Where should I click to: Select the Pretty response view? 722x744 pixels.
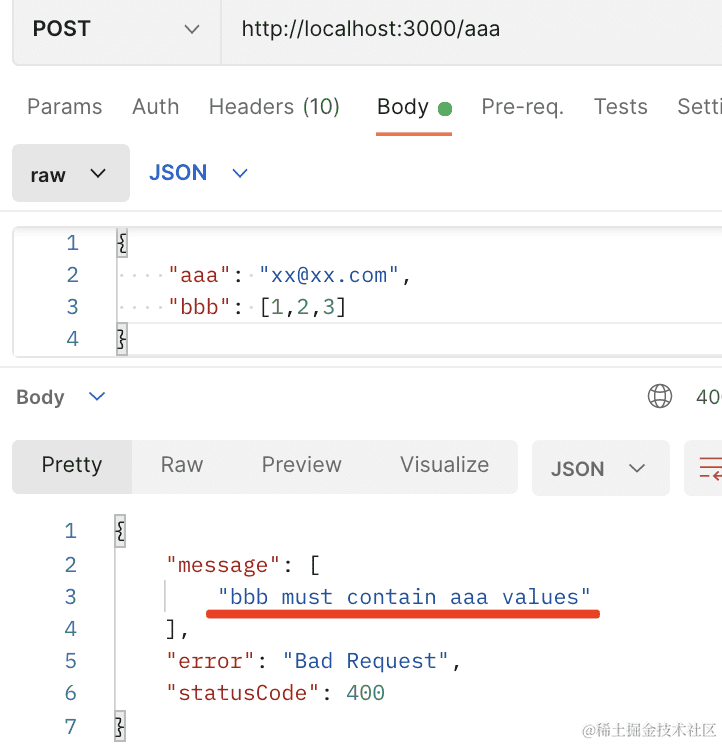coord(71,465)
